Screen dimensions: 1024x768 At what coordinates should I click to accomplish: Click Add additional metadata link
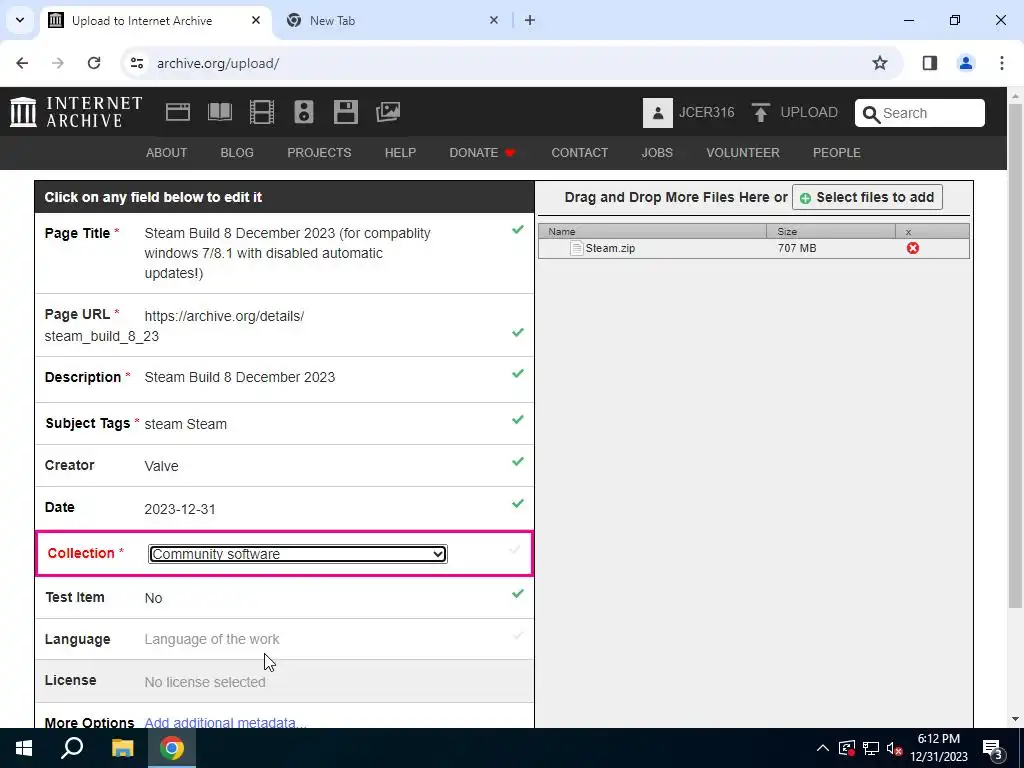tap(225, 722)
